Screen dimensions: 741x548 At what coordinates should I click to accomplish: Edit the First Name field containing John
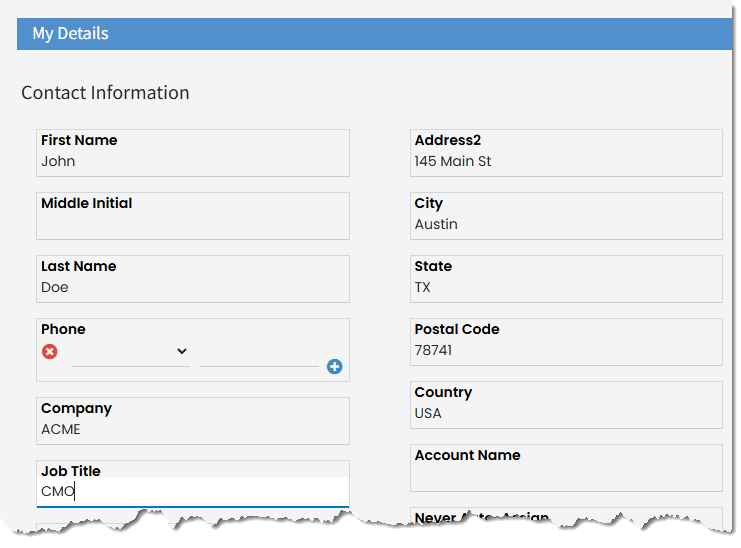point(193,153)
